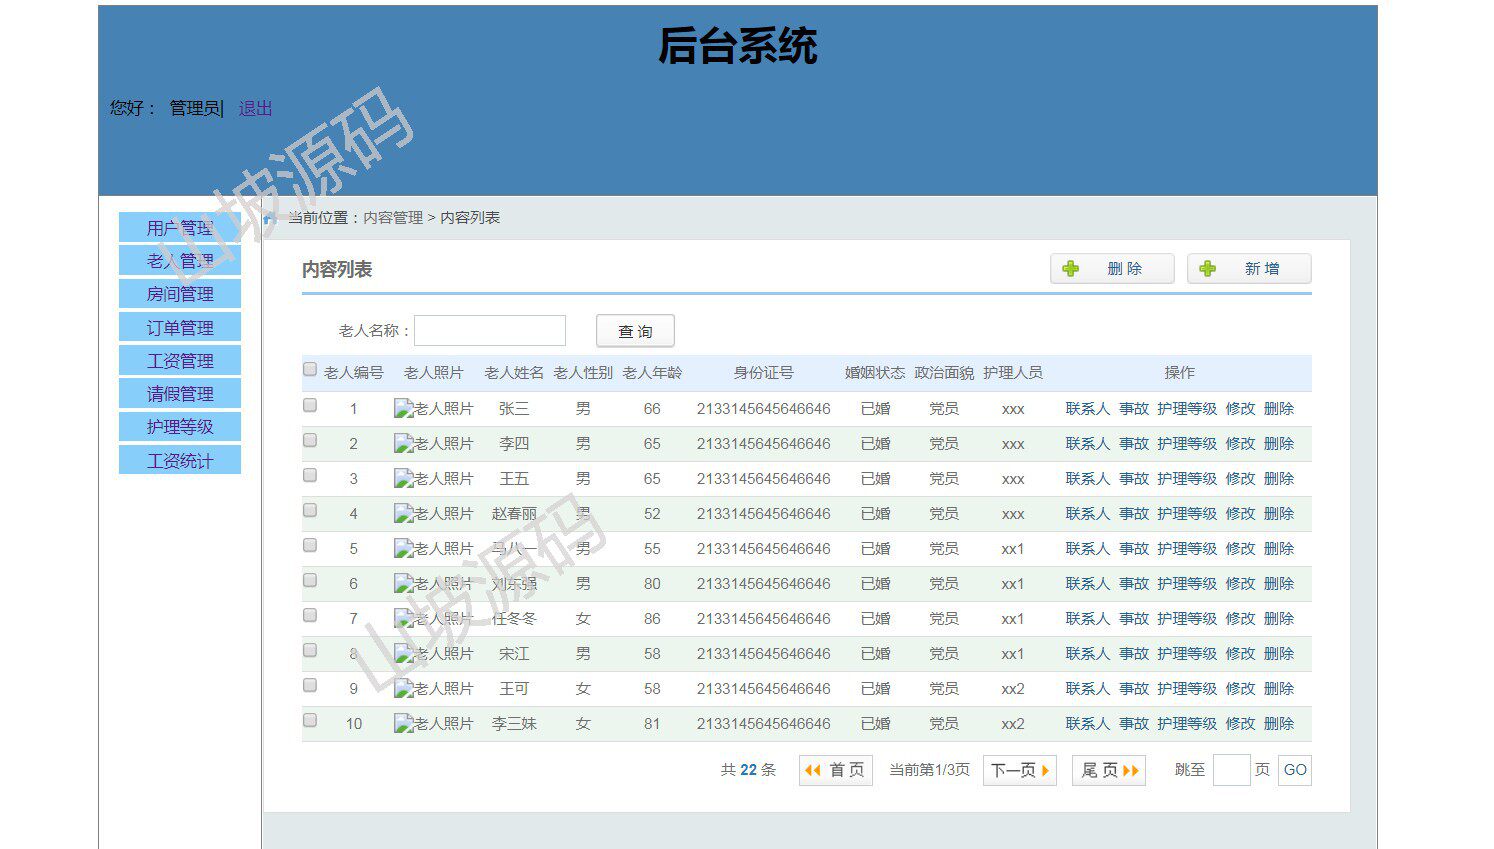Viewport: 1494px width, 849px height.
Task: Open 老人管理 in the sidebar
Action: coord(180,261)
